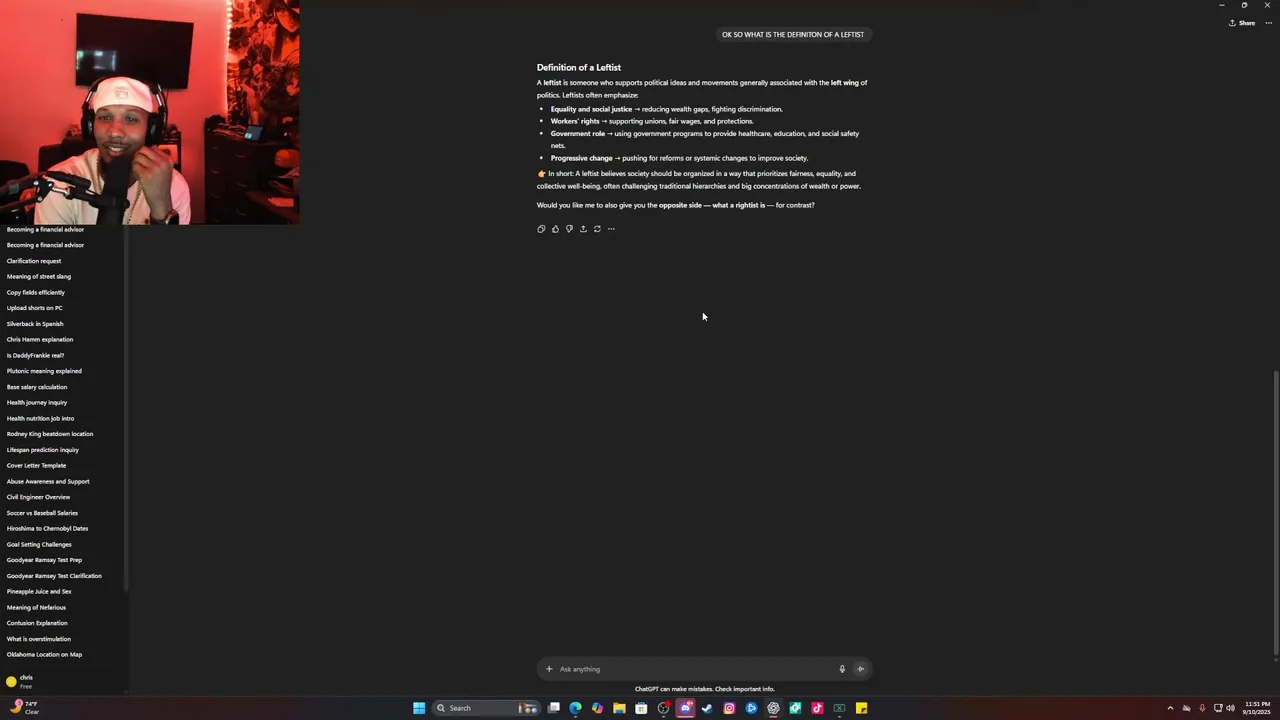
Task: Click the plus attach icon in message box
Action: click(549, 669)
